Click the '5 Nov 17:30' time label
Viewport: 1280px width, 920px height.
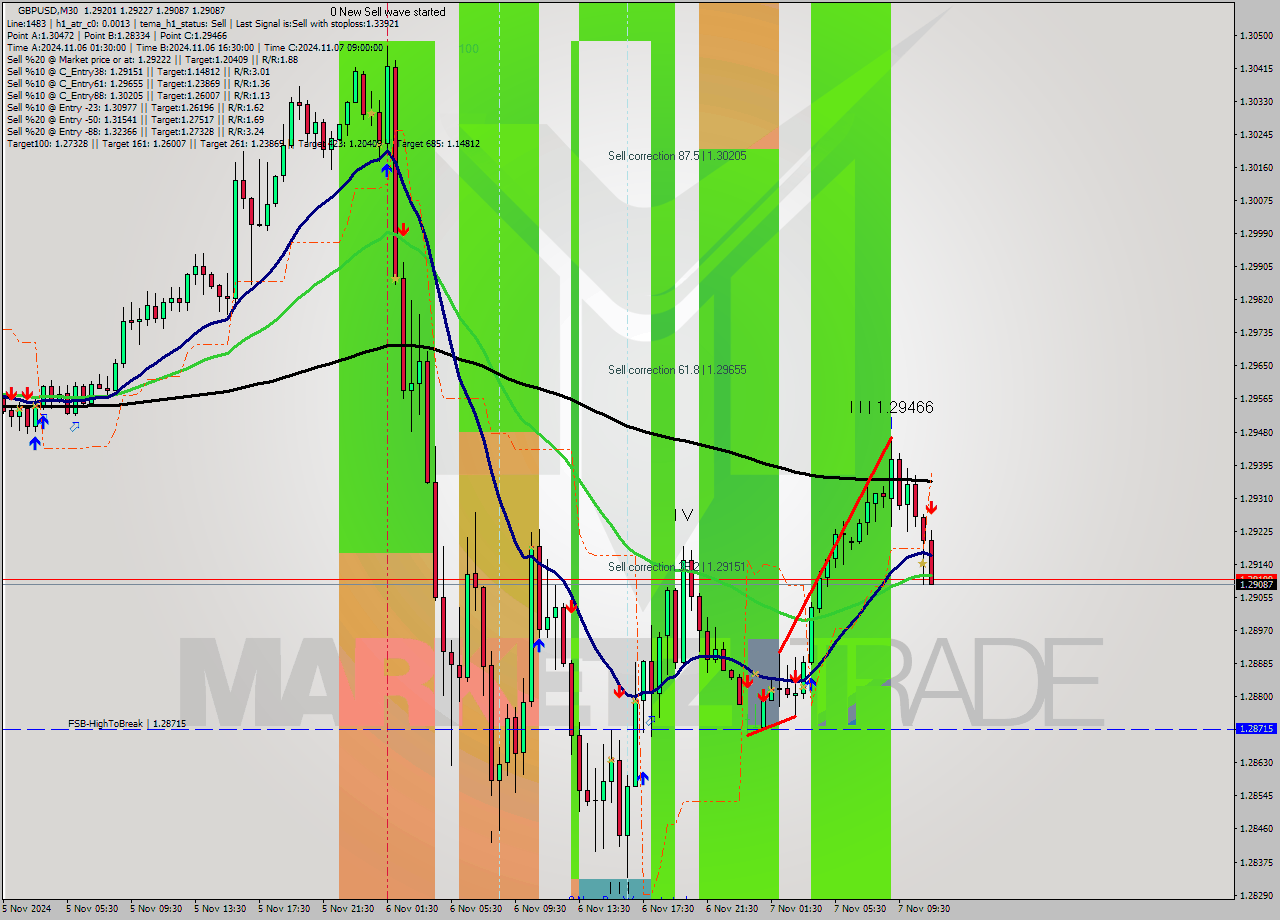[284, 909]
